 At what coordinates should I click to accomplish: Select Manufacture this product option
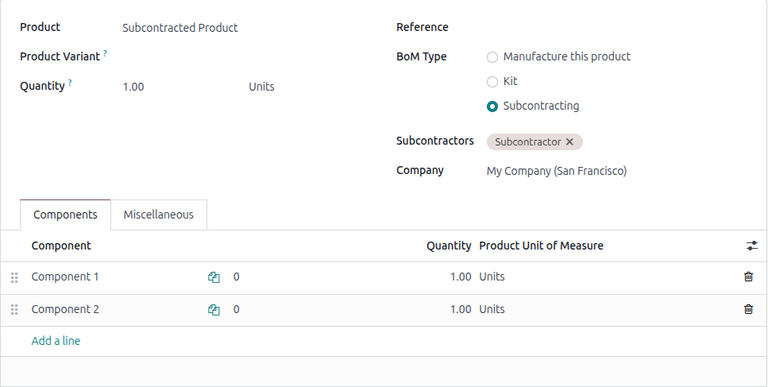[492, 57]
